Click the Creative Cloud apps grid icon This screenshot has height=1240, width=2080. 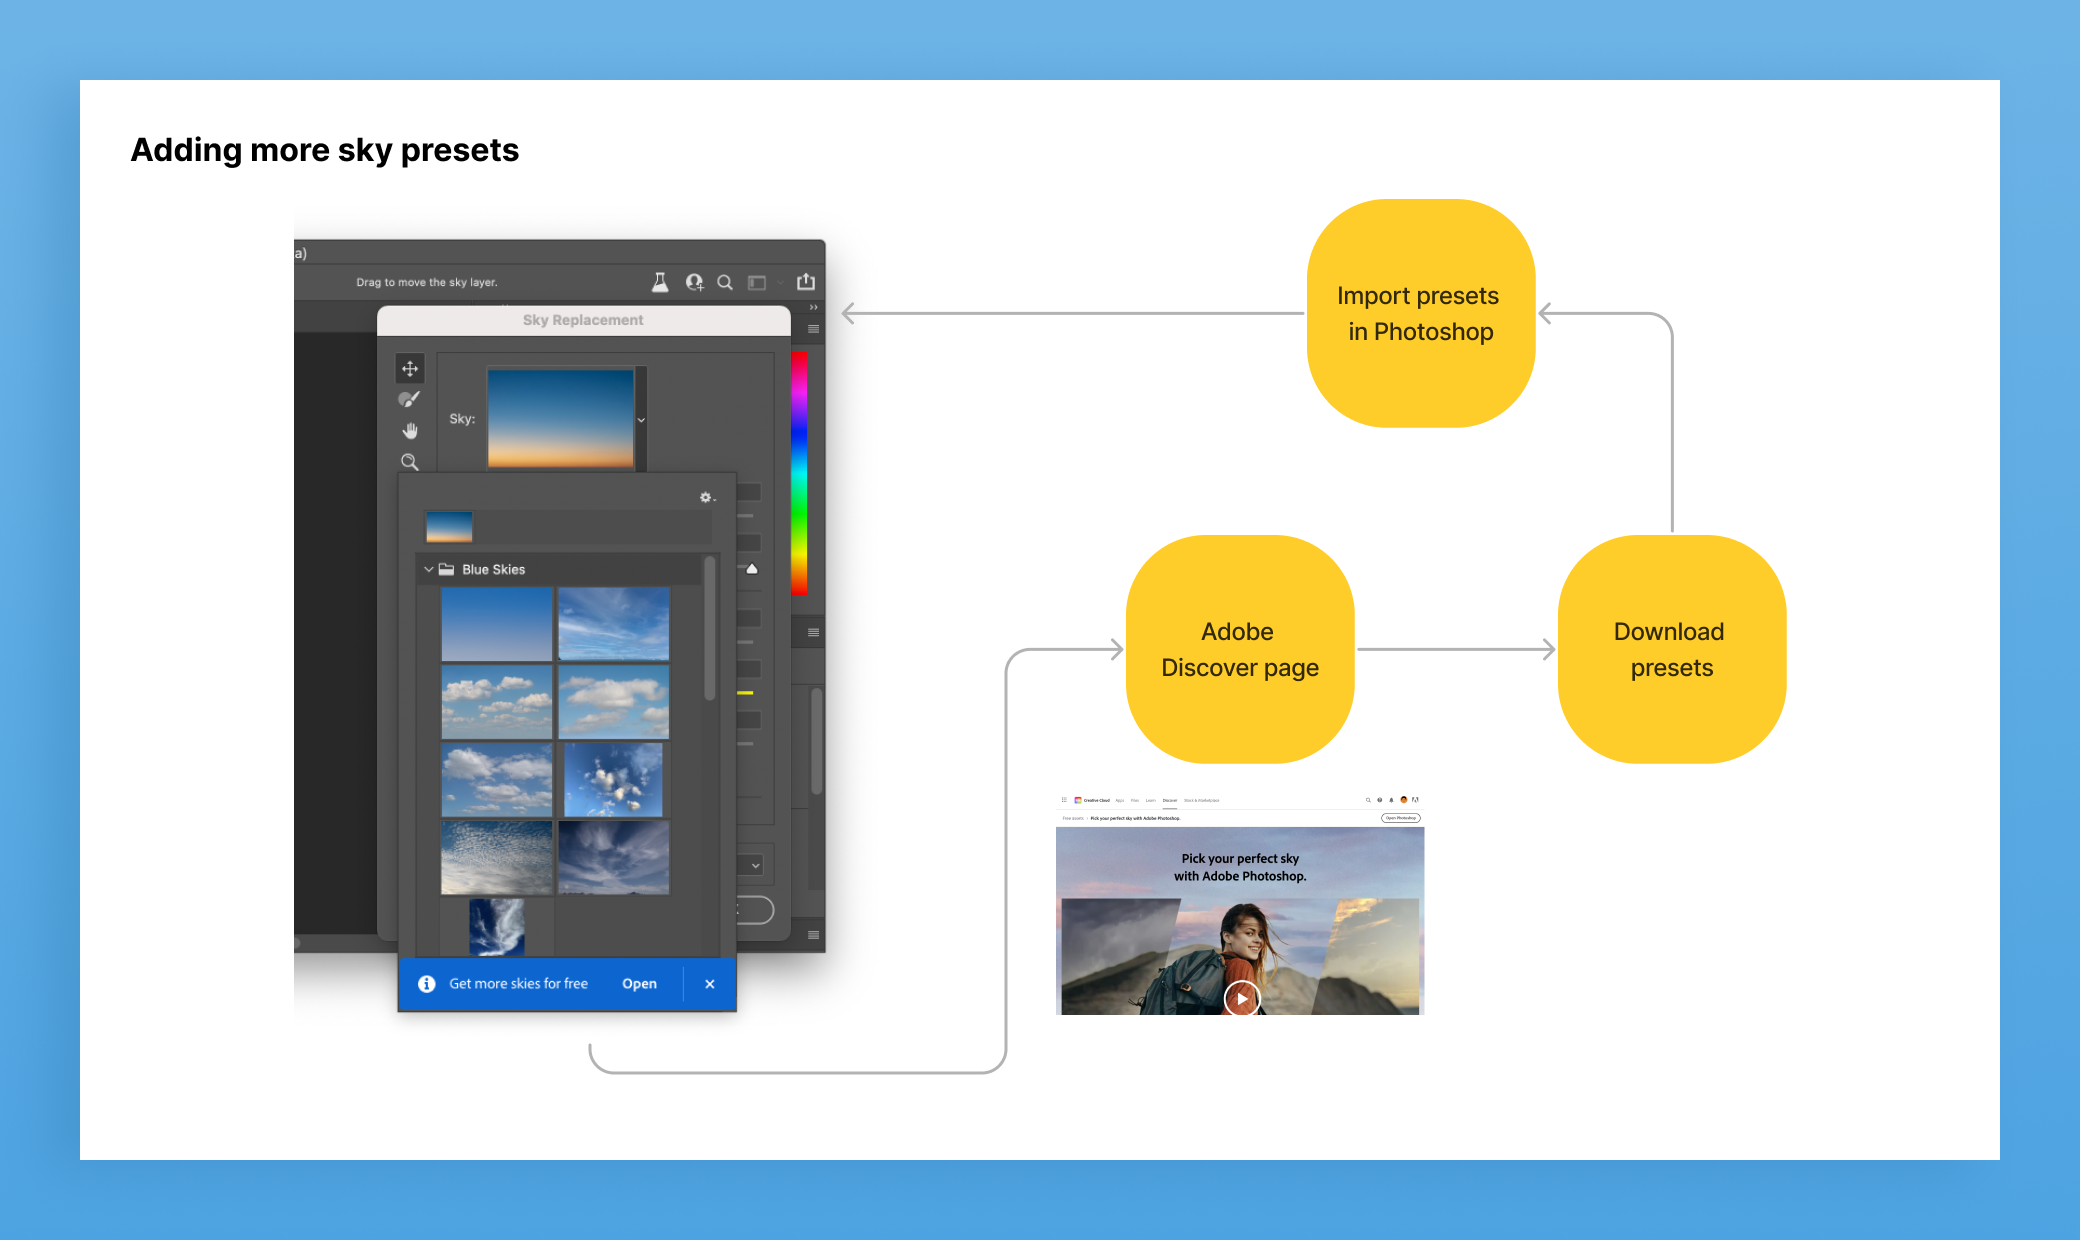pos(1064,800)
